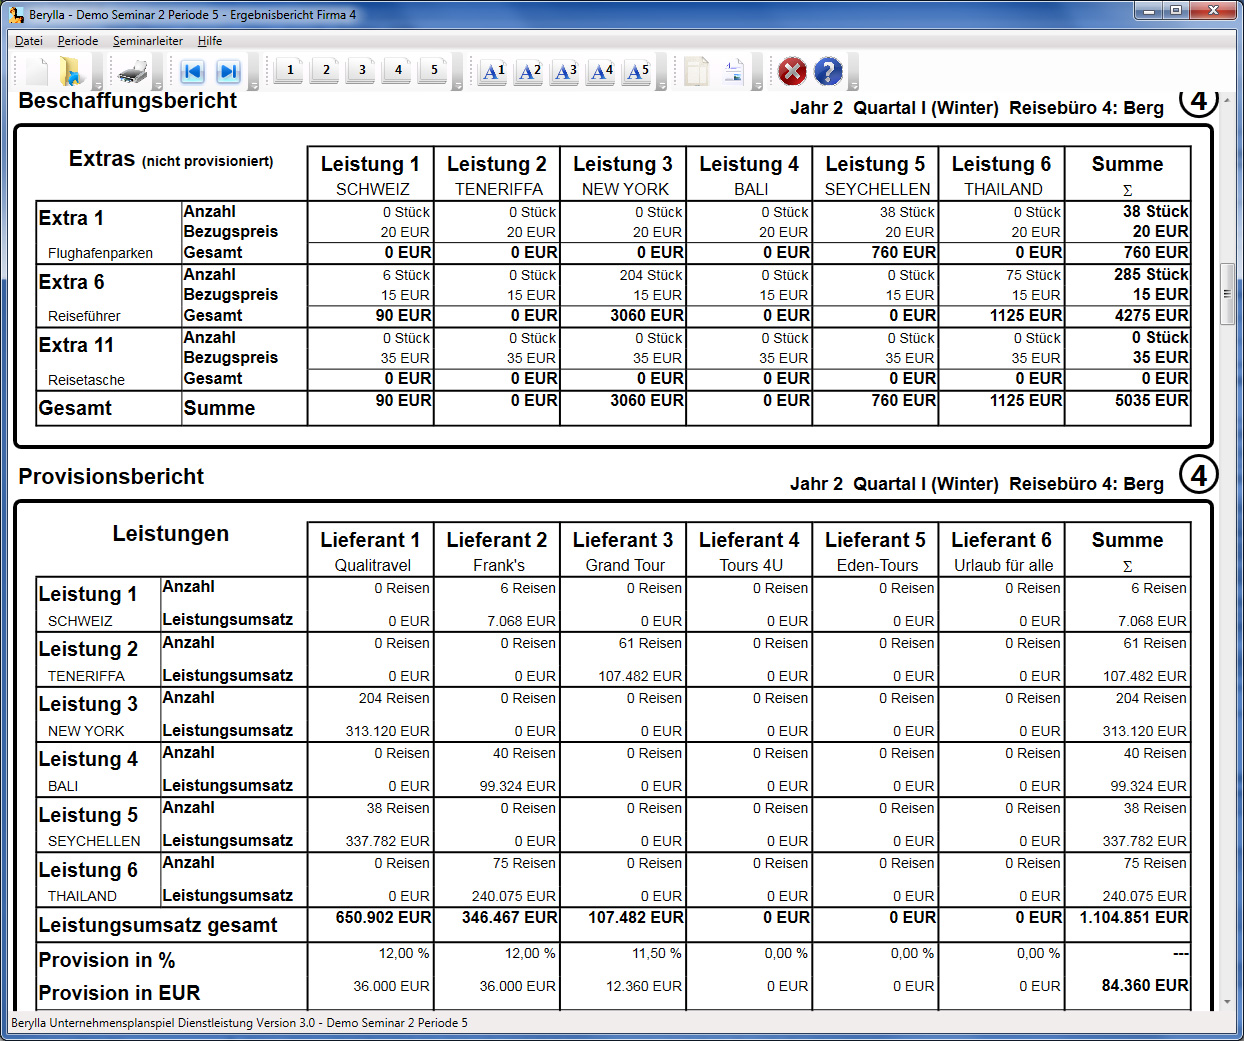Screen dimensions: 1244x1041
Task: Click the scroll down arrow at bottom right
Action: pyautogui.click(x=1227, y=1001)
